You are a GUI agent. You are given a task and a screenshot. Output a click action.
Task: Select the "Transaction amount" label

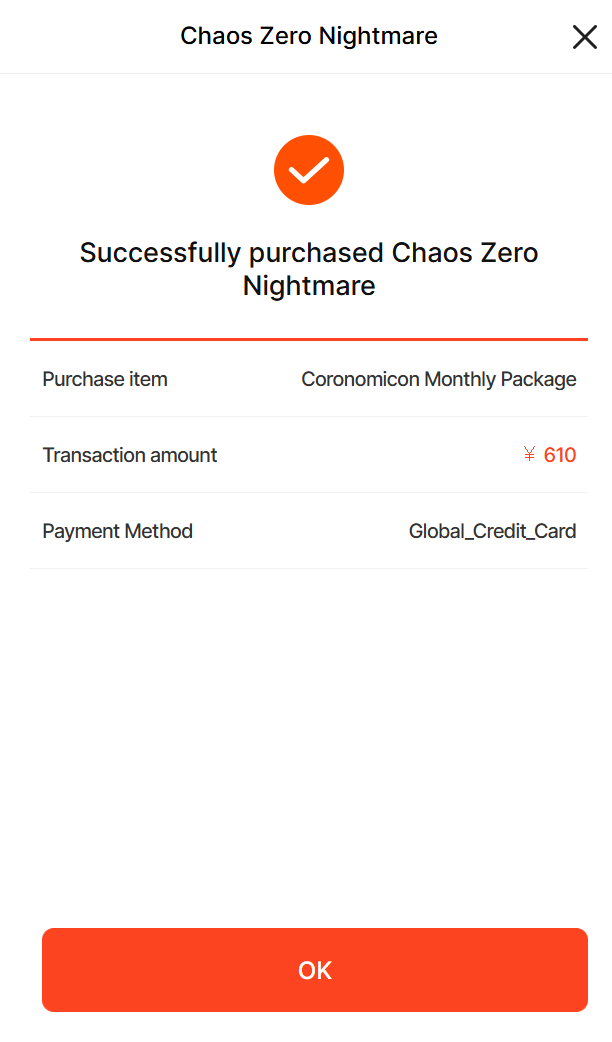(130, 455)
